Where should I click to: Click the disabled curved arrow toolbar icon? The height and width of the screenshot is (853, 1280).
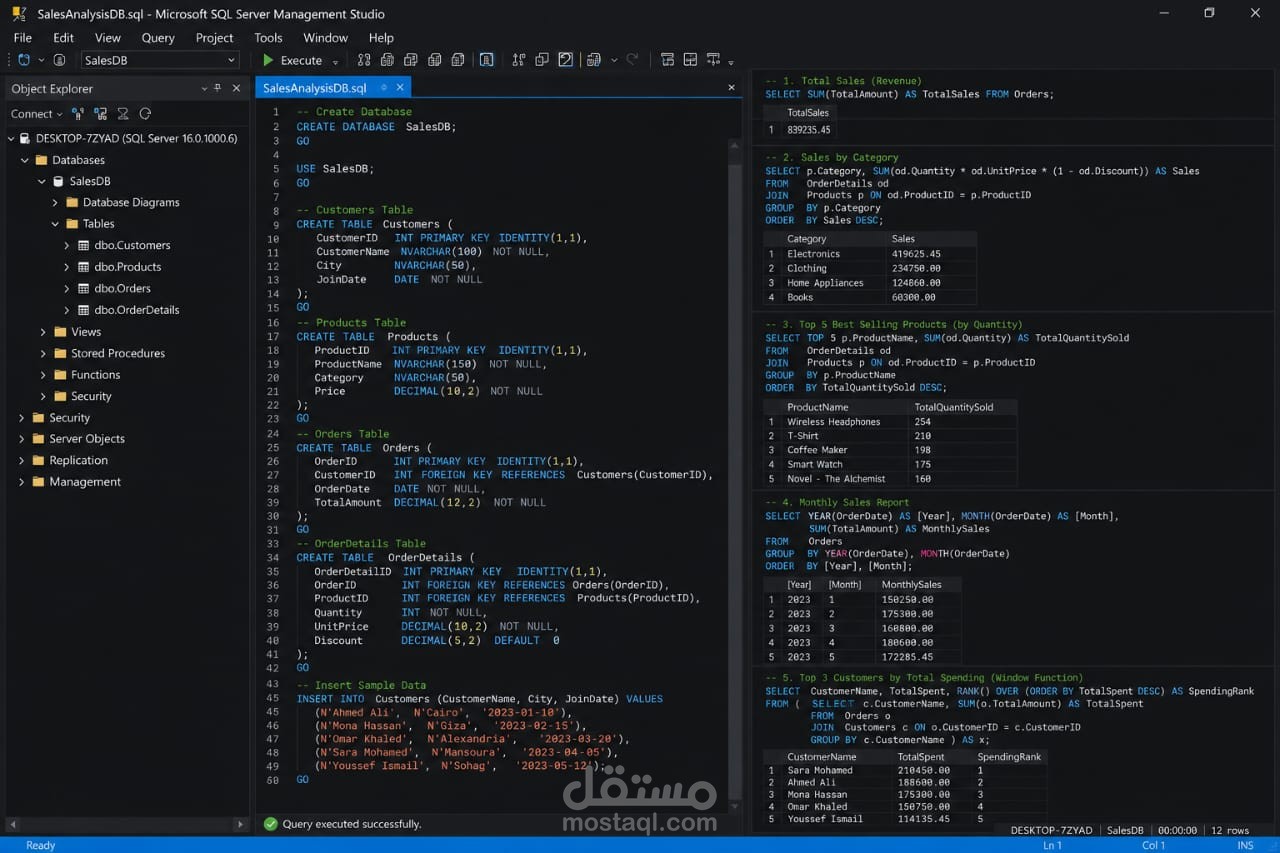pyautogui.click(x=632, y=60)
